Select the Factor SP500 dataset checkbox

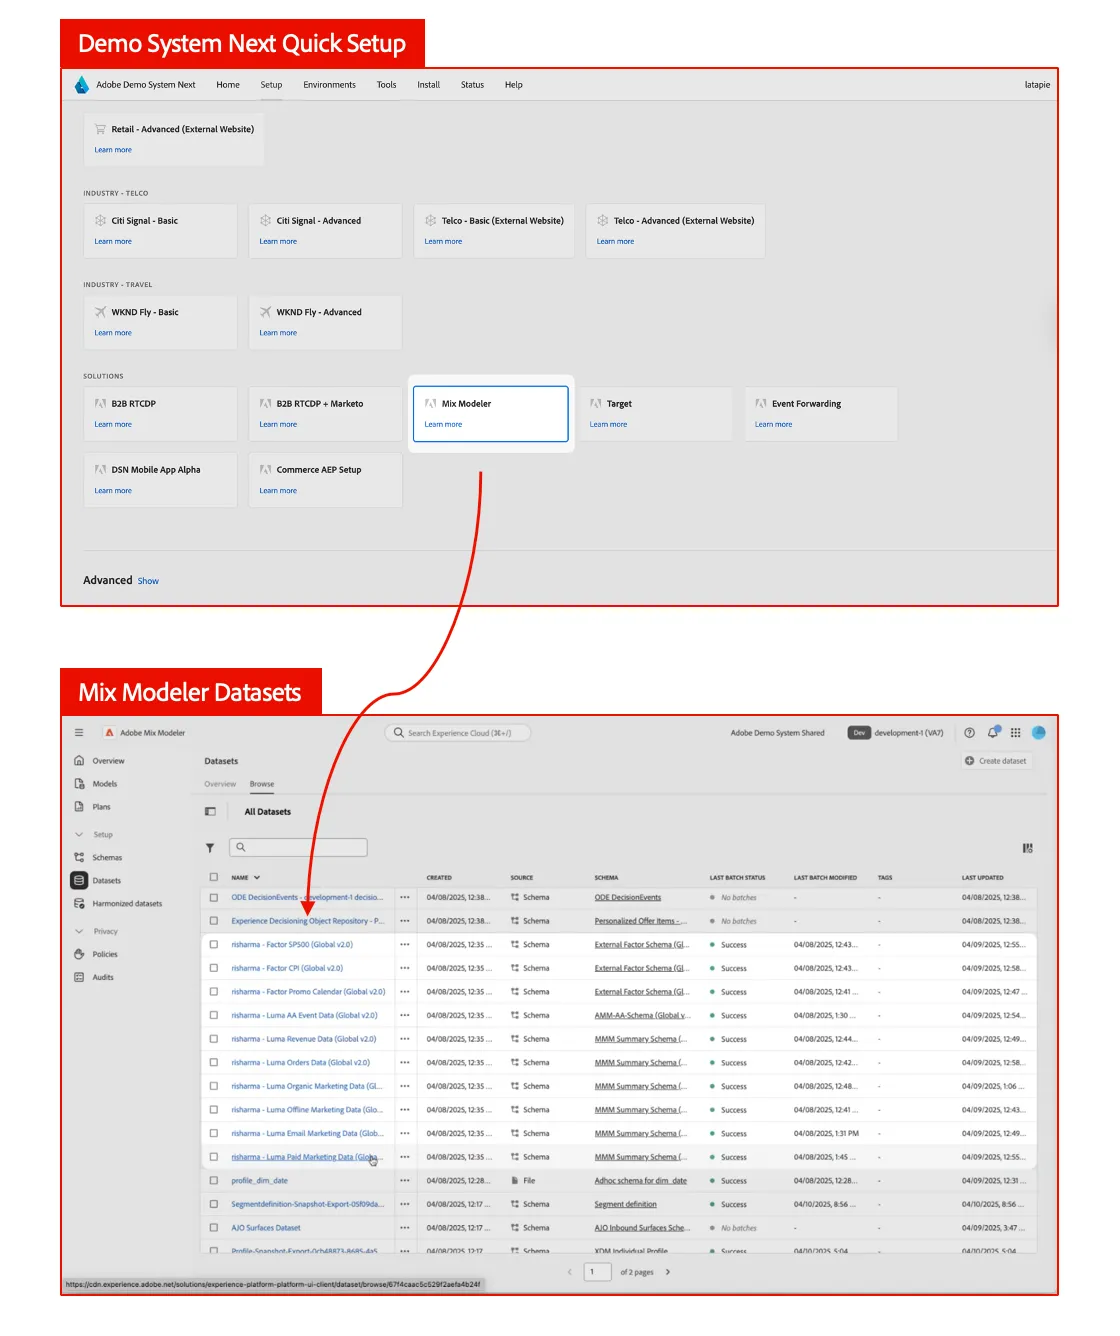[x=214, y=945]
